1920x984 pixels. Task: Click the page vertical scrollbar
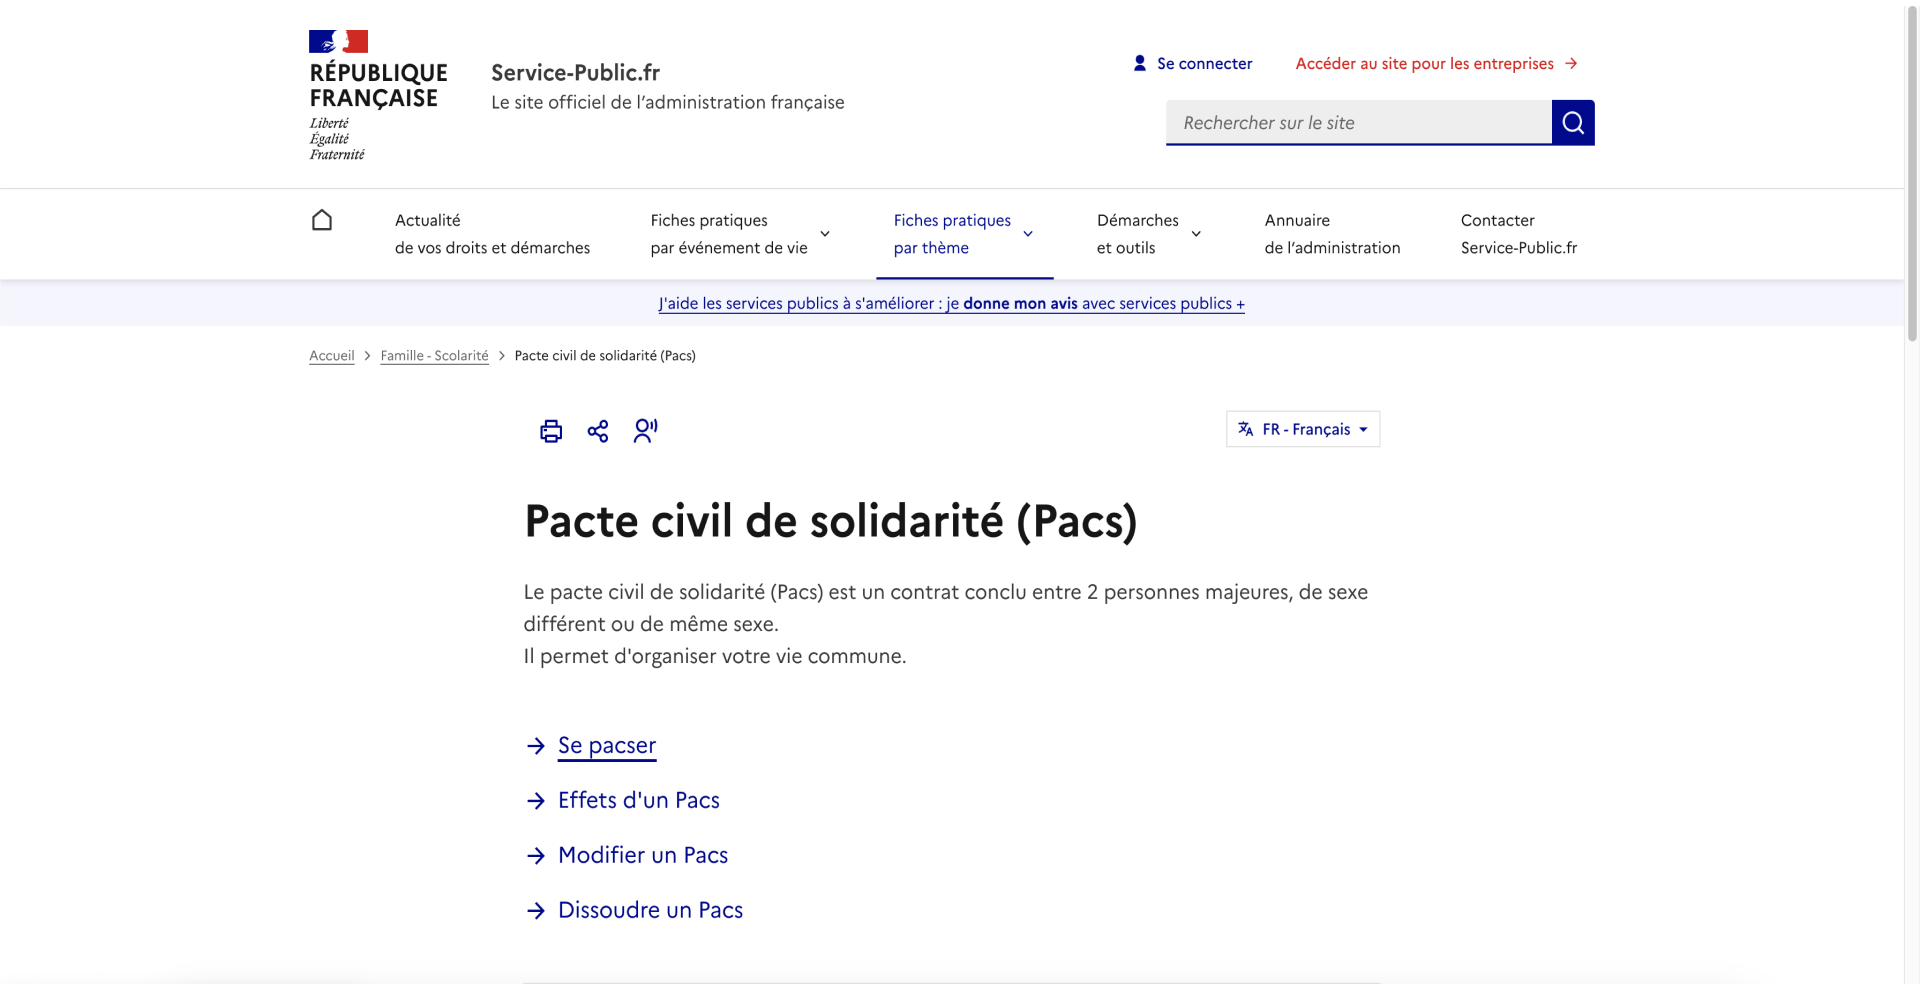pyautogui.click(x=1912, y=172)
